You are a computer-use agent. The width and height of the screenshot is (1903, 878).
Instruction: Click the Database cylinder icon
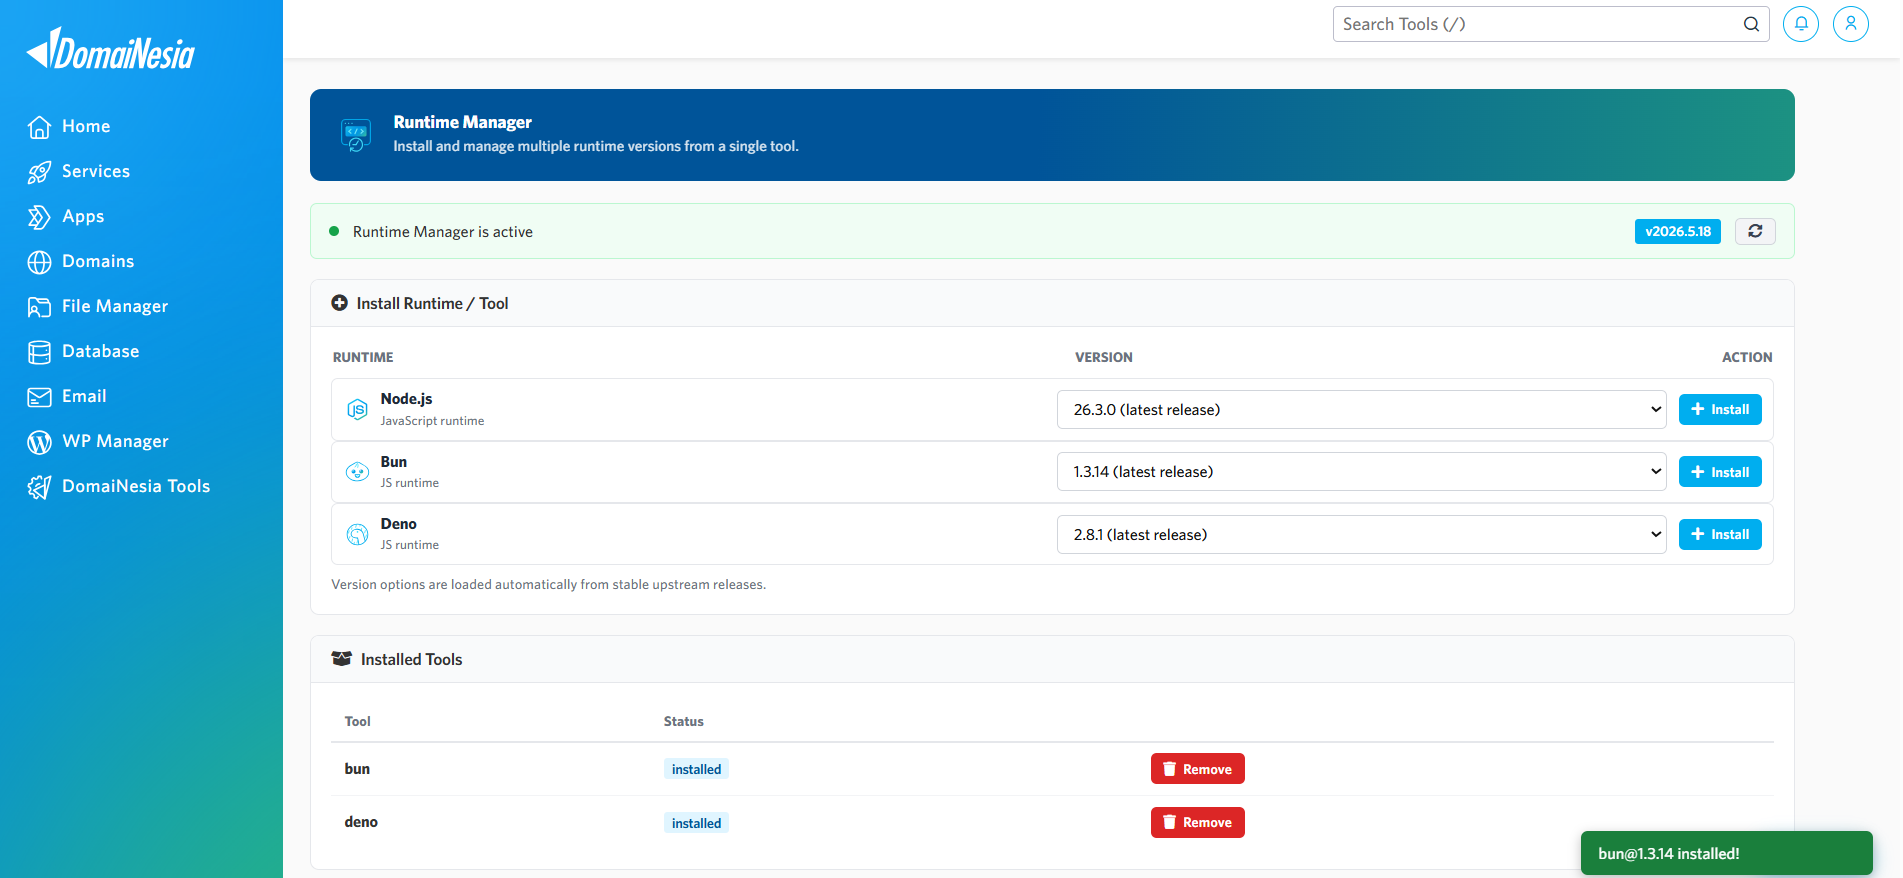(39, 352)
